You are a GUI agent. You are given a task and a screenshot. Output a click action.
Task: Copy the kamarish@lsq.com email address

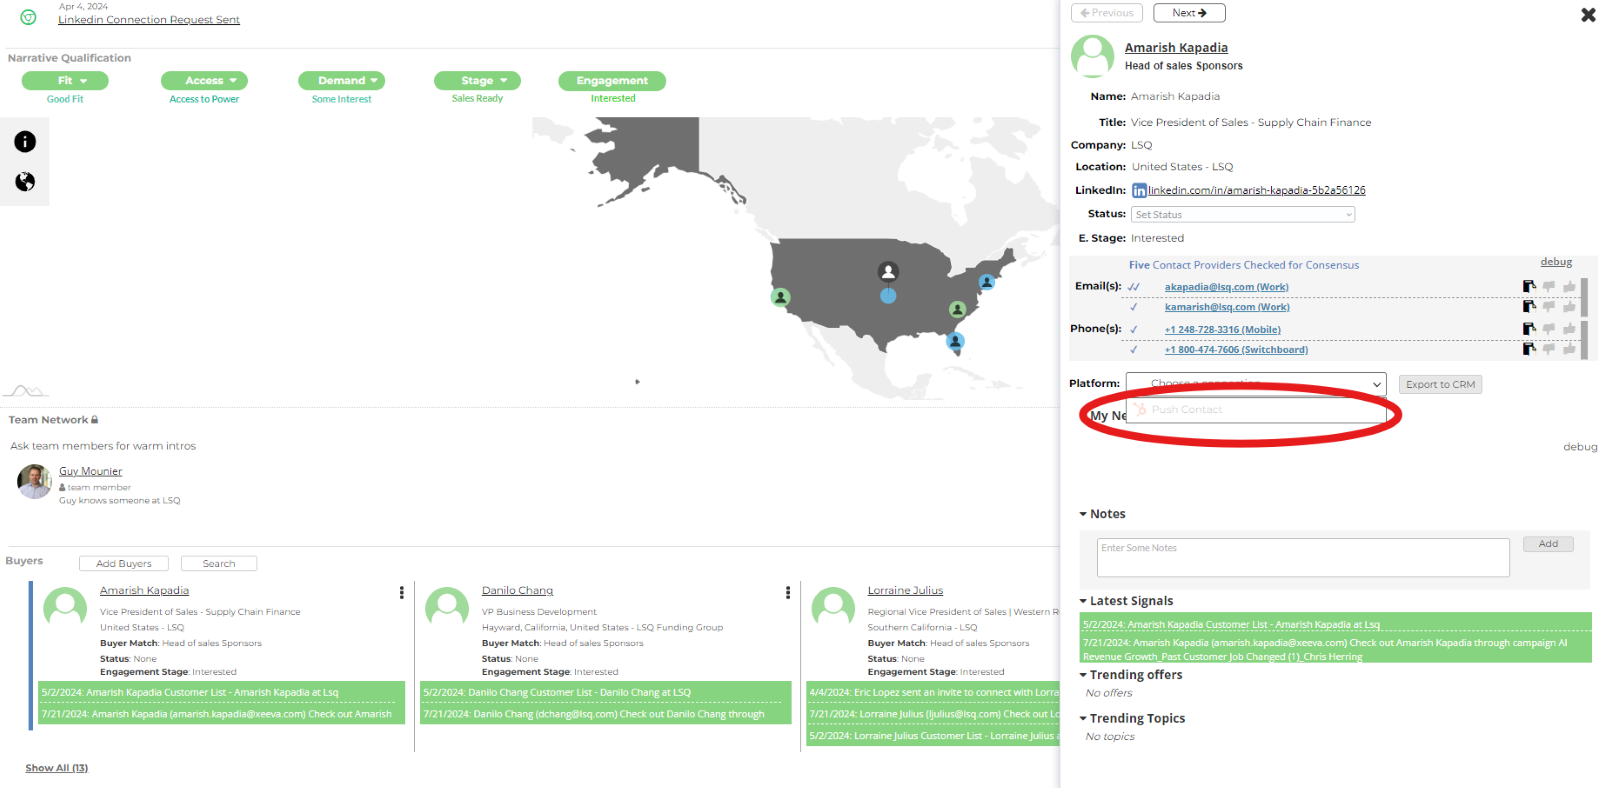tap(1529, 307)
